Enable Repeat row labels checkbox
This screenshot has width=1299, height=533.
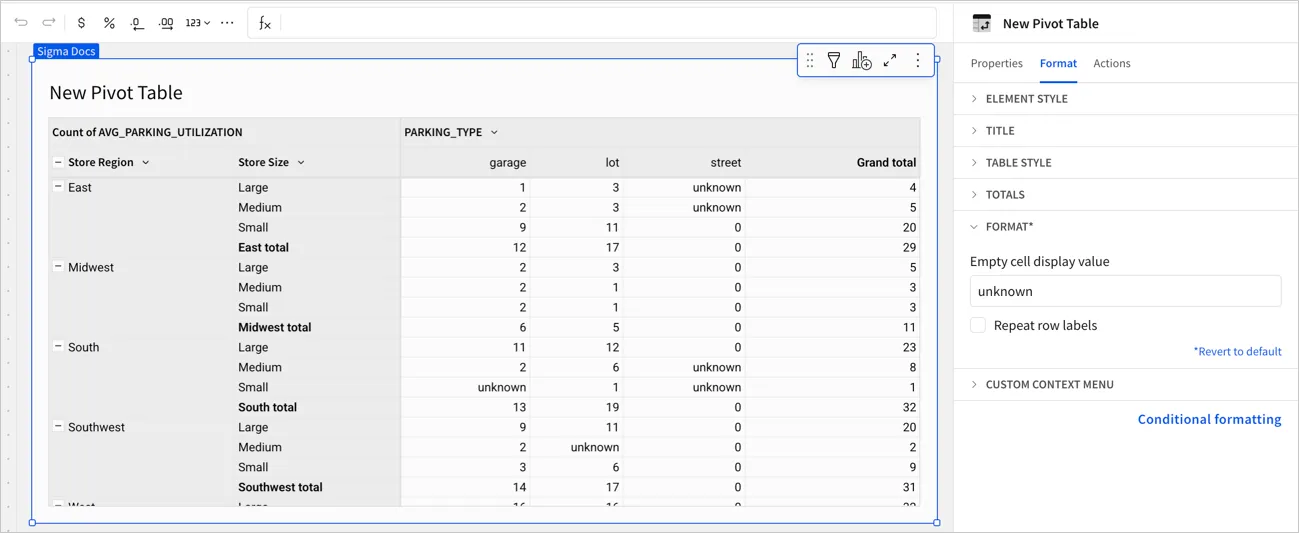[x=978, y=325]
